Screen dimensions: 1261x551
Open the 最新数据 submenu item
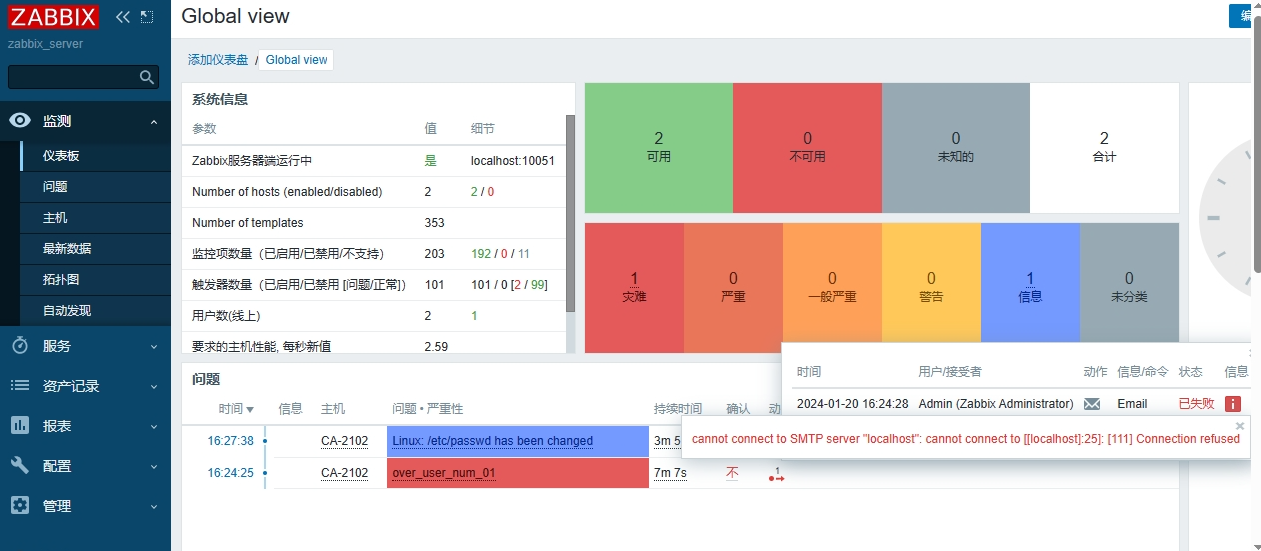coord(67,248)
